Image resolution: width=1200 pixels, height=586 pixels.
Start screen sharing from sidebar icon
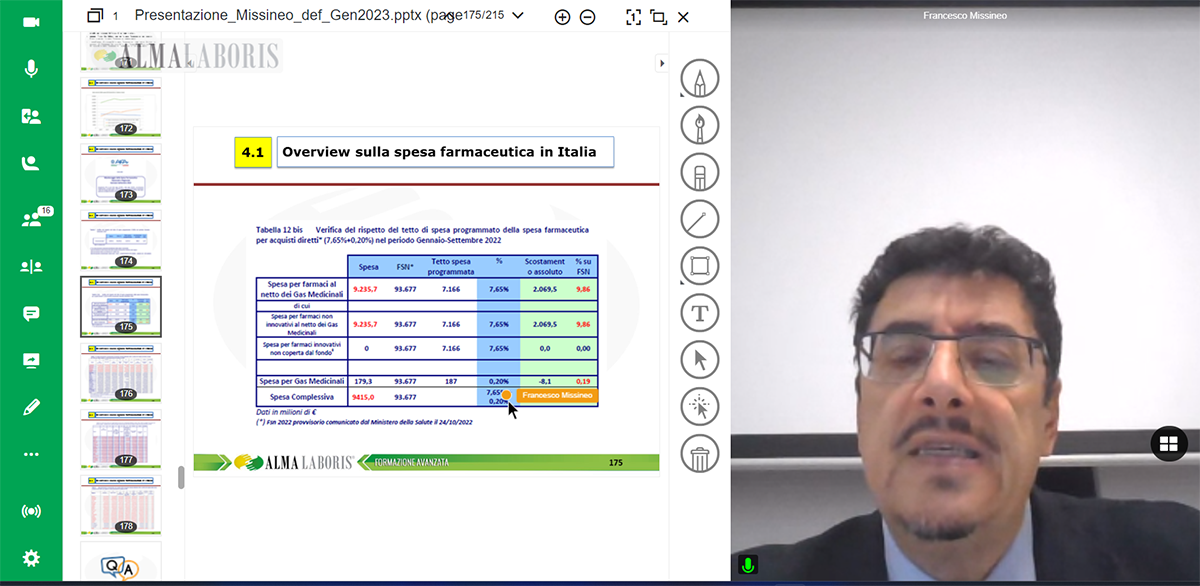pyautogui.click(x=31, y=360)
